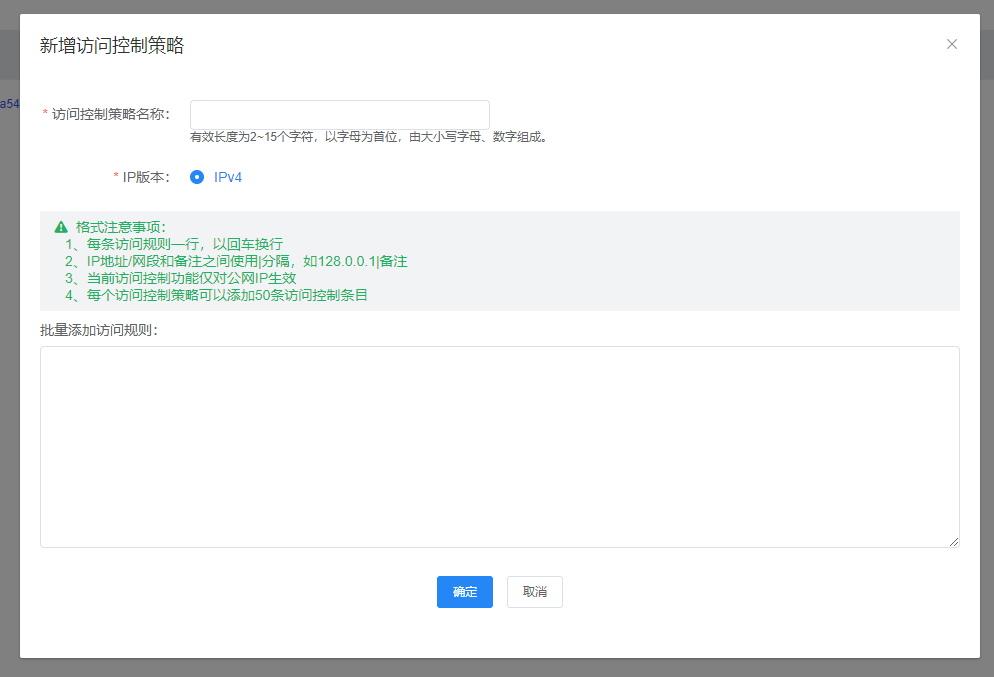
Task: Click the green warning triangle icon
Action: tap(61, 227)
